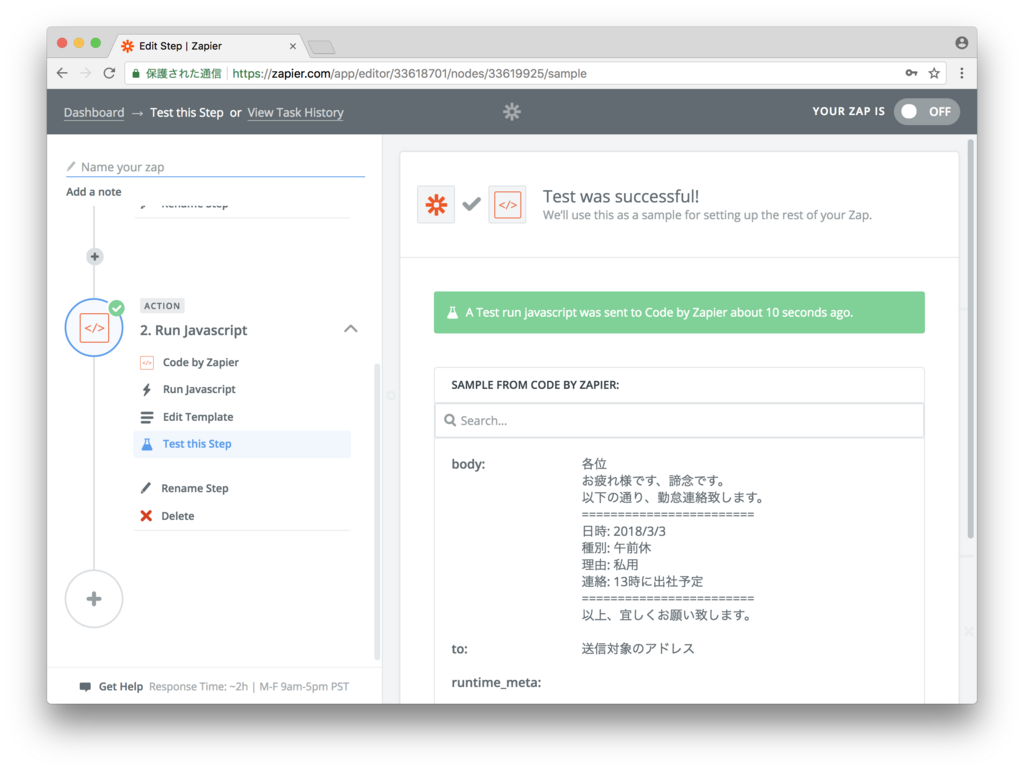The height and width of the screenshot is (771, 1024).
Task: Click the browser forward arrow
Action: coord(86,73)
